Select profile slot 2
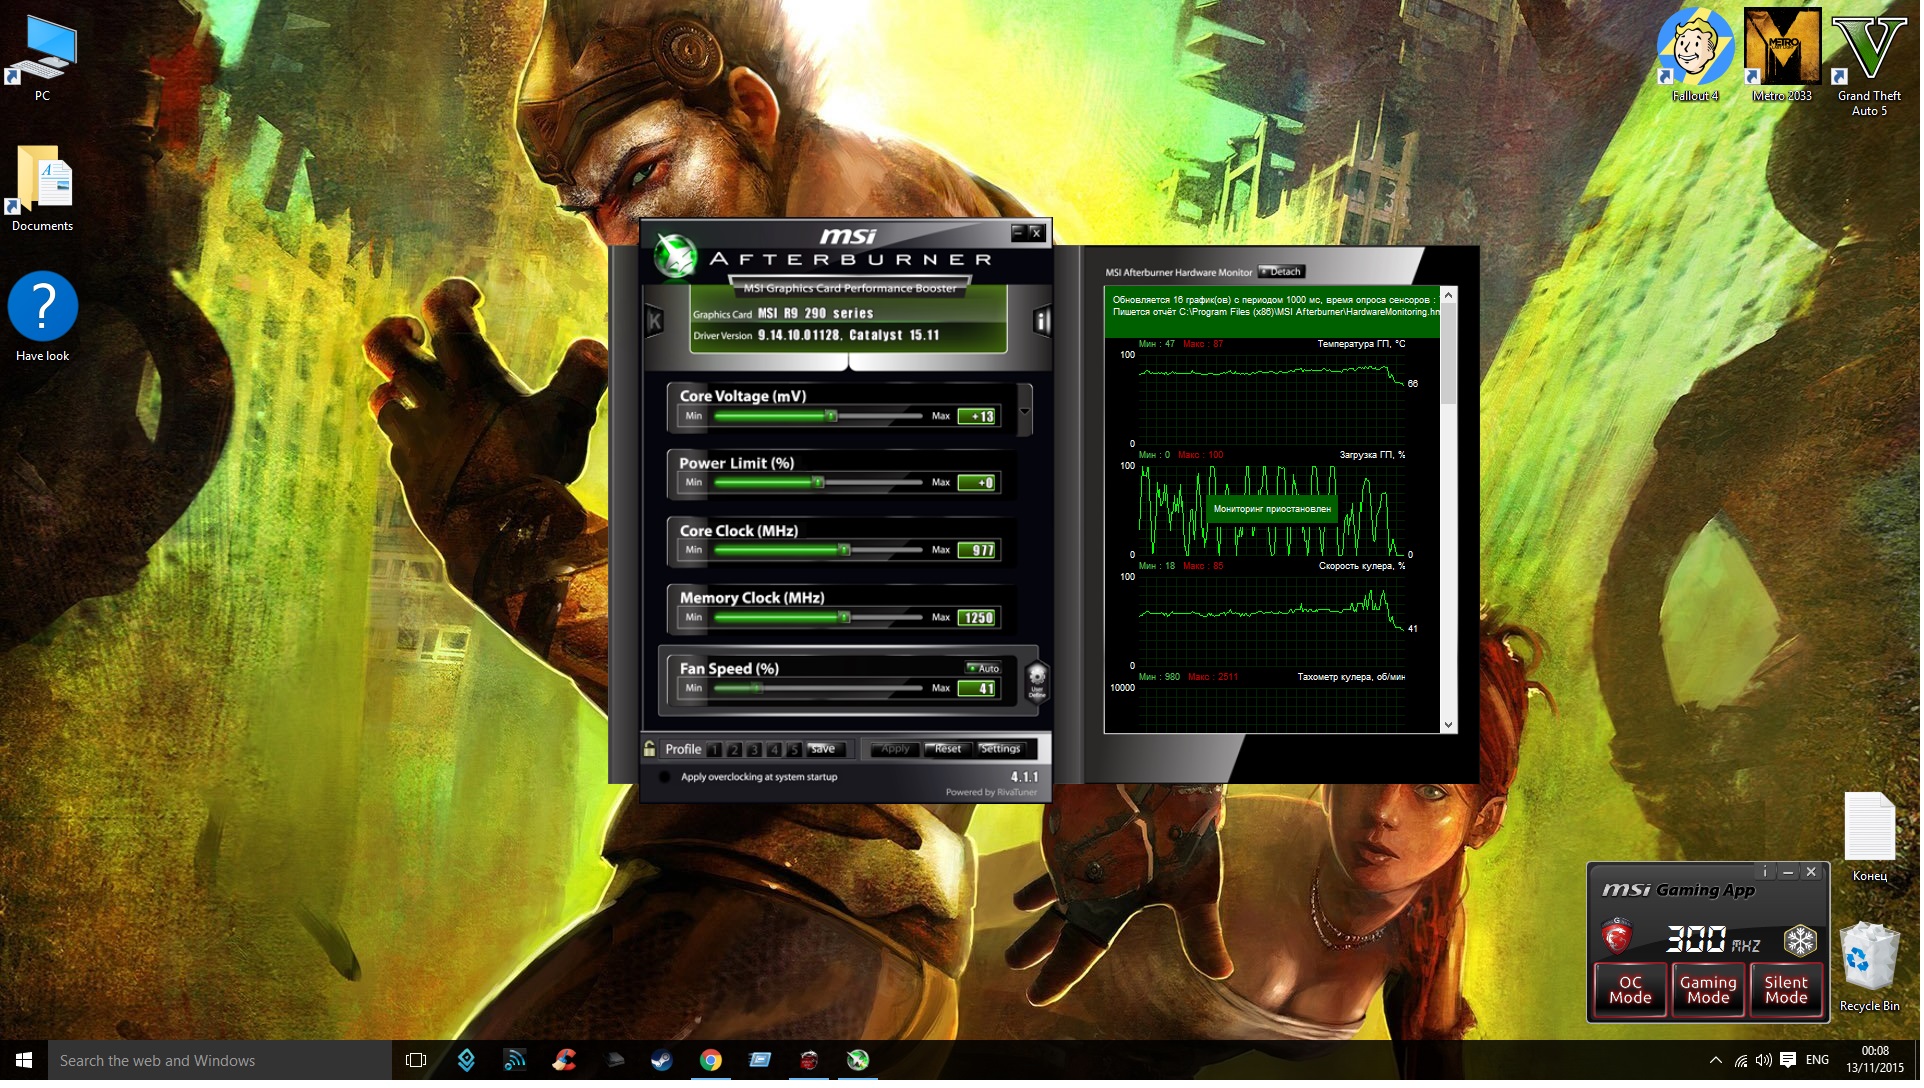The image size is (1924, 1088). [735, 750]
